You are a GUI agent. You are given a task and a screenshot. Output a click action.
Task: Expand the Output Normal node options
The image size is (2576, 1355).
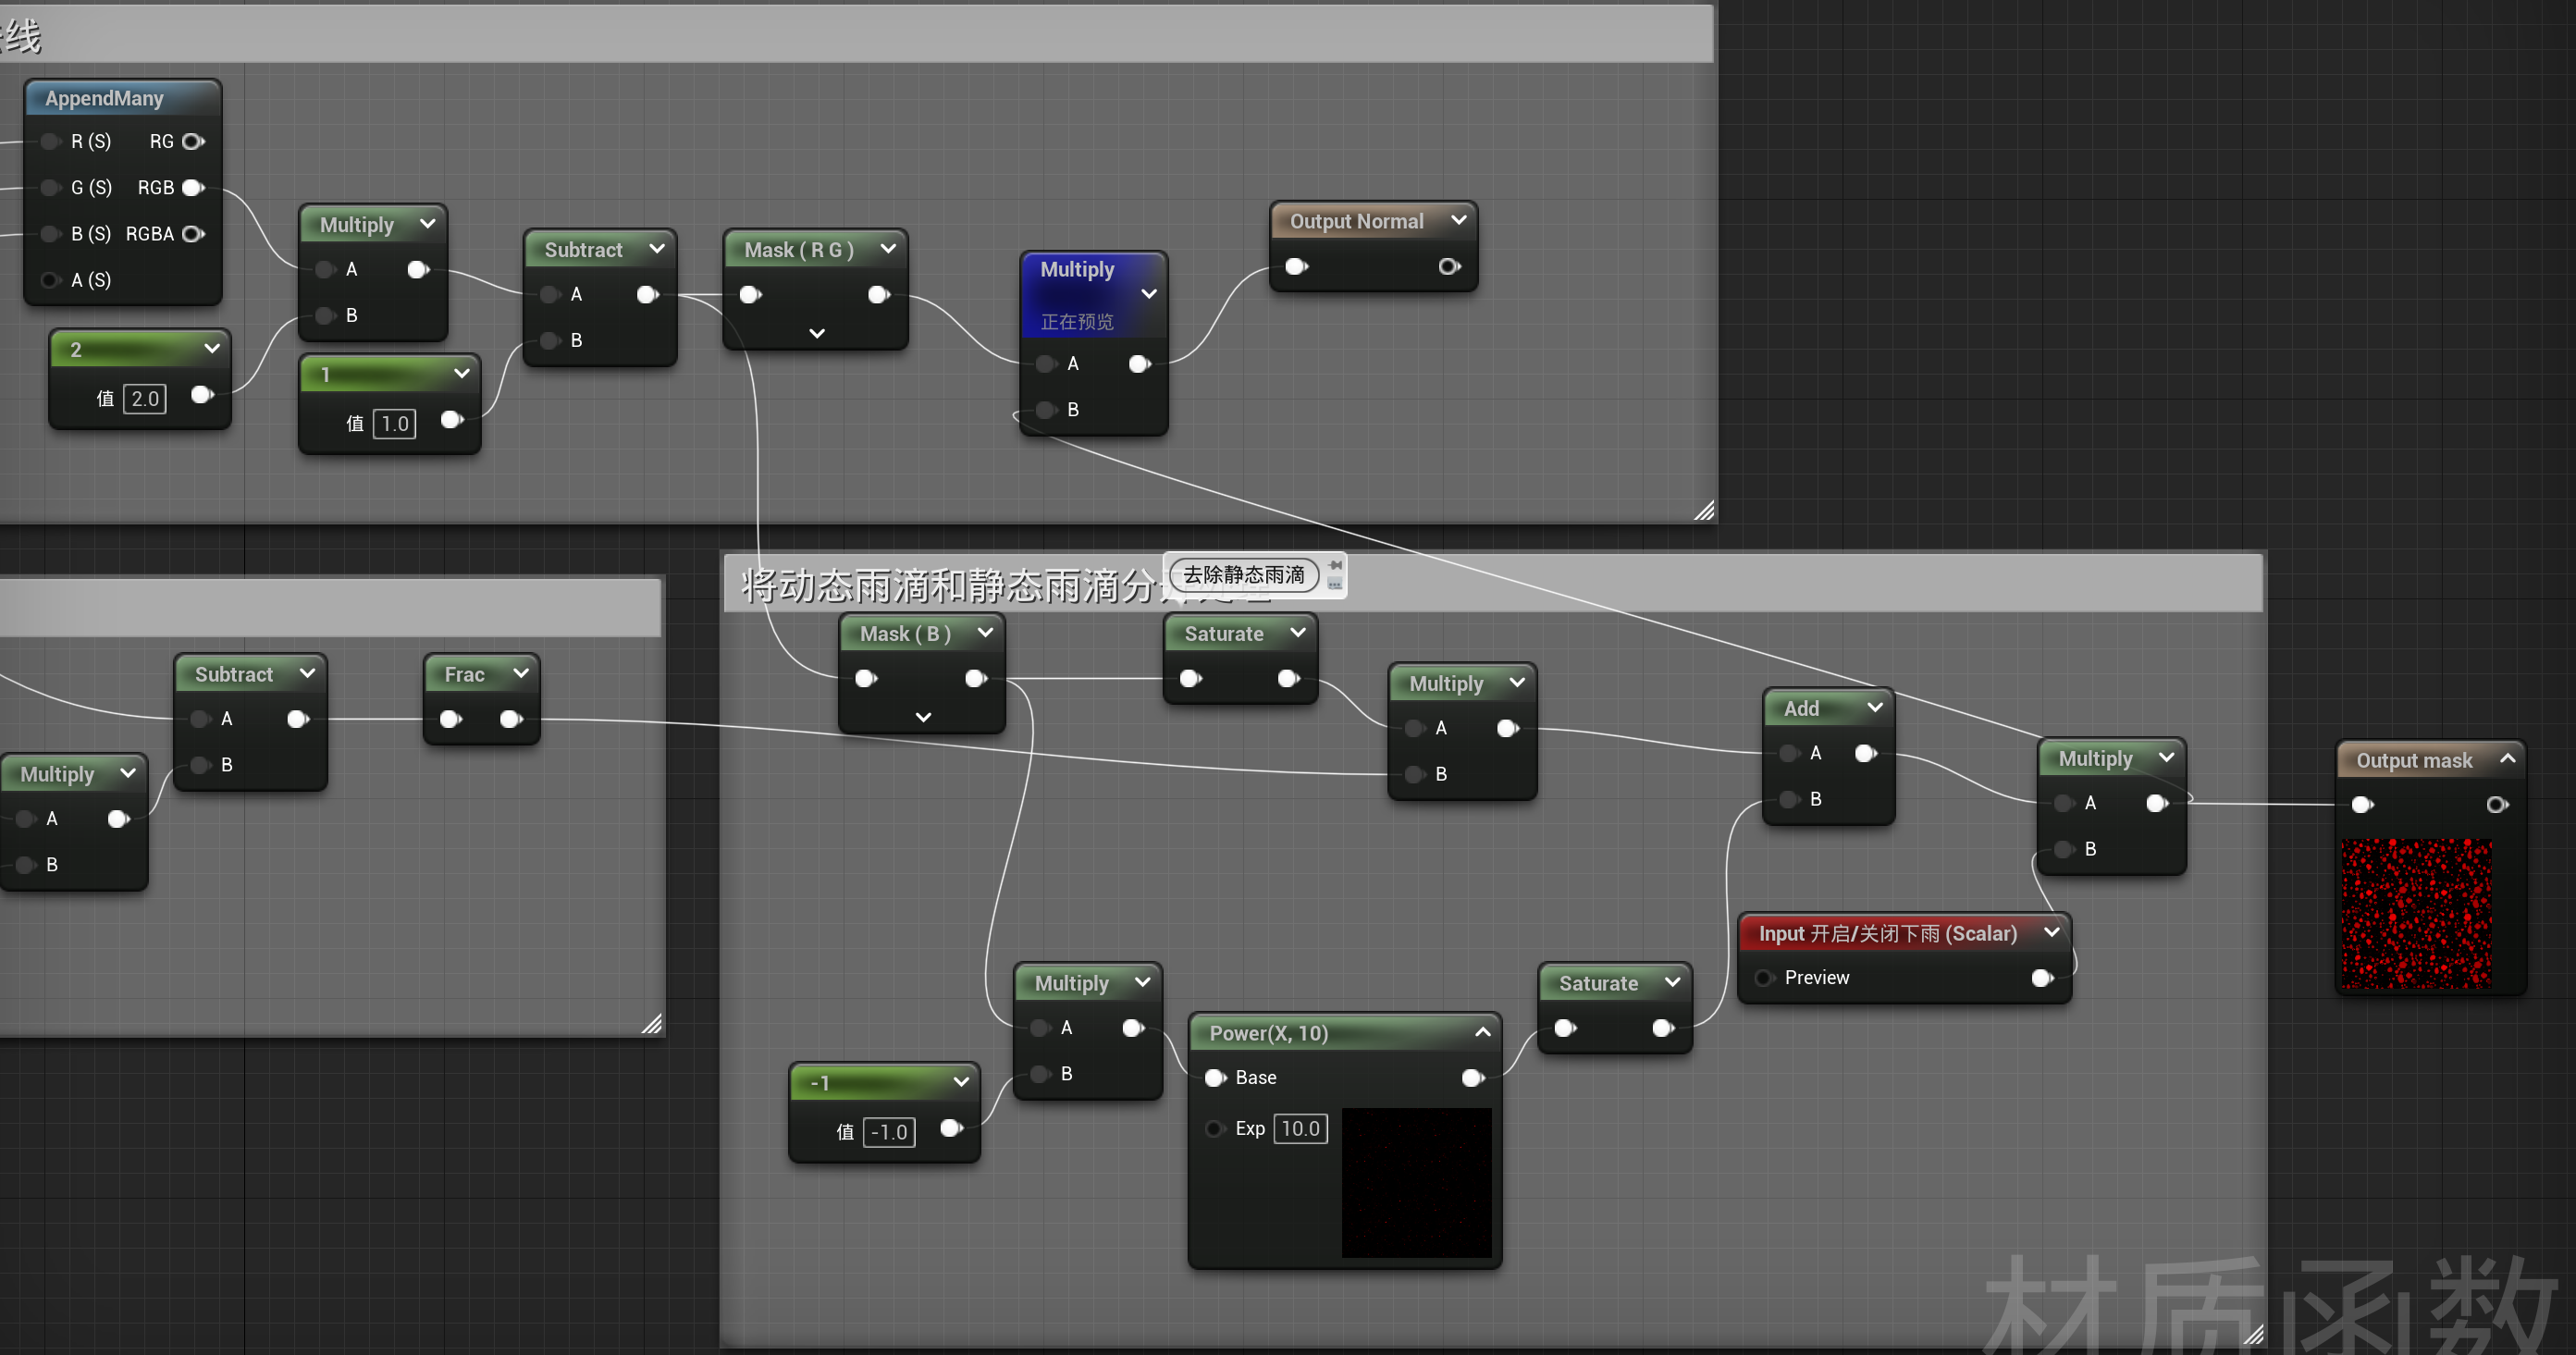(1458, 220)
